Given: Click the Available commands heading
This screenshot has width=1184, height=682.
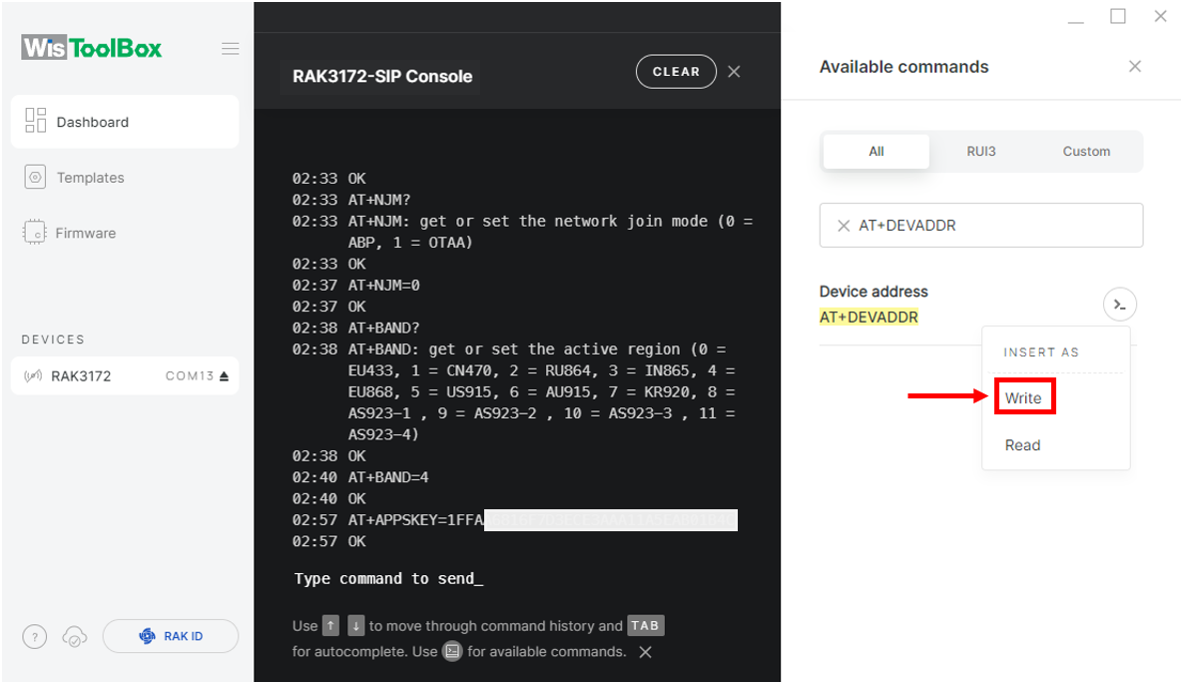Looking at the screenshot, I should (x=904, y=66).
